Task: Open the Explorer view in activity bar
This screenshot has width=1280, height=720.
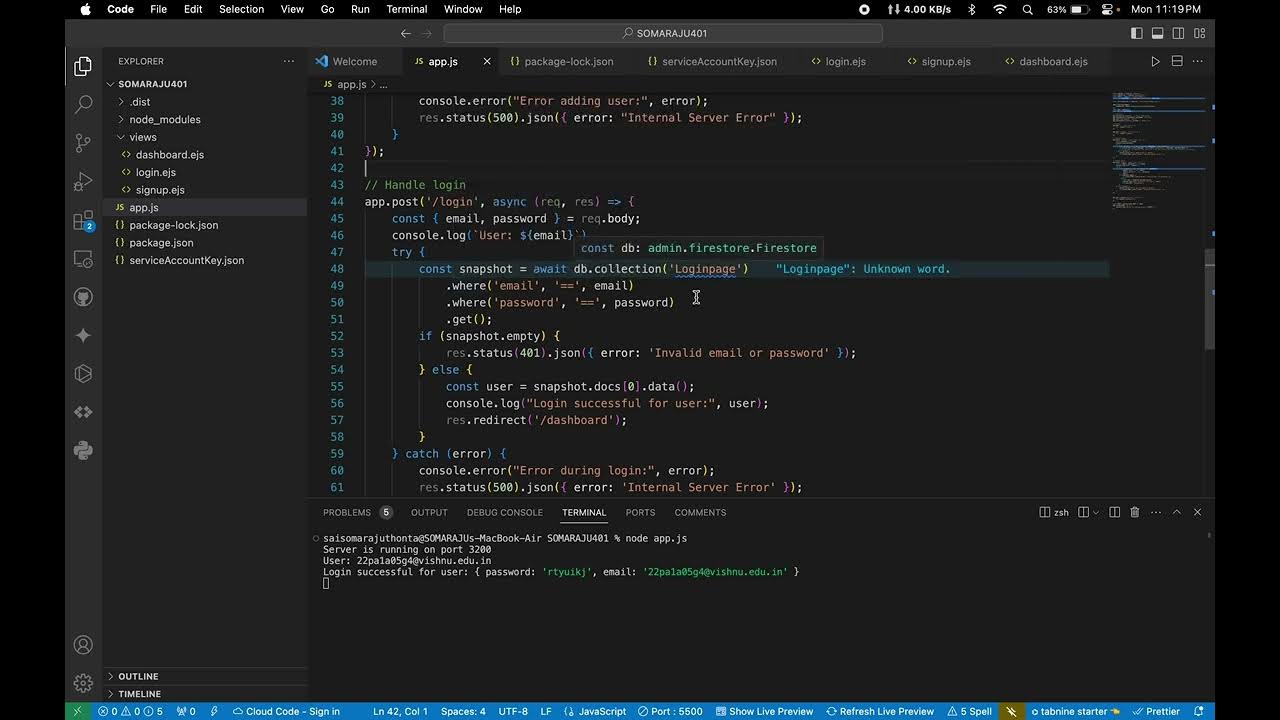Action: (x=83, y=68)
